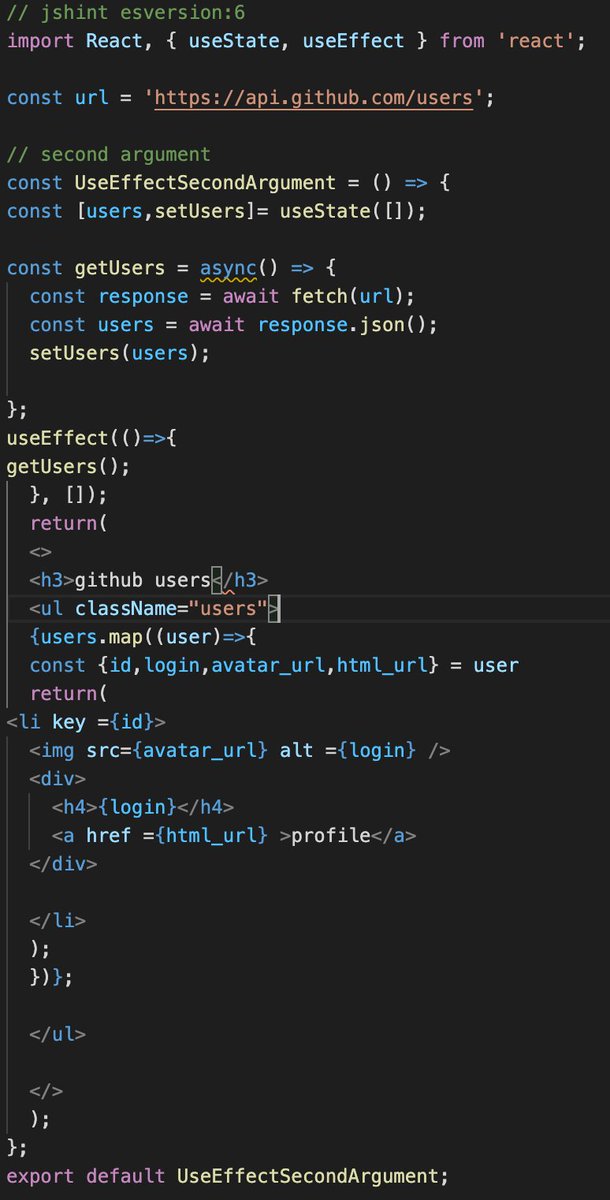Viewport: 610px width, 1200px height.
Task: Click '{login}' inside the h4 element
Action: 137,806
